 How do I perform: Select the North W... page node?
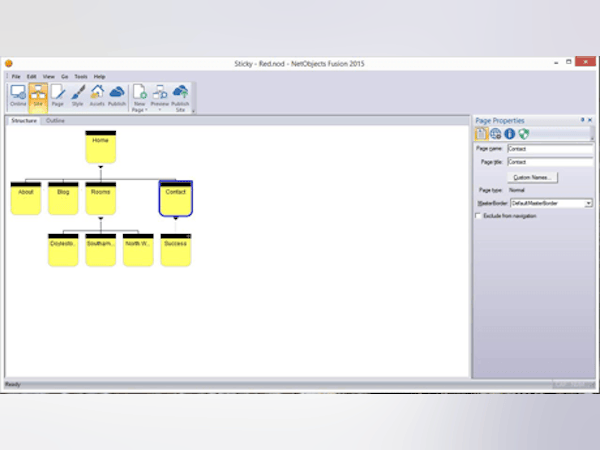(138, 250)
